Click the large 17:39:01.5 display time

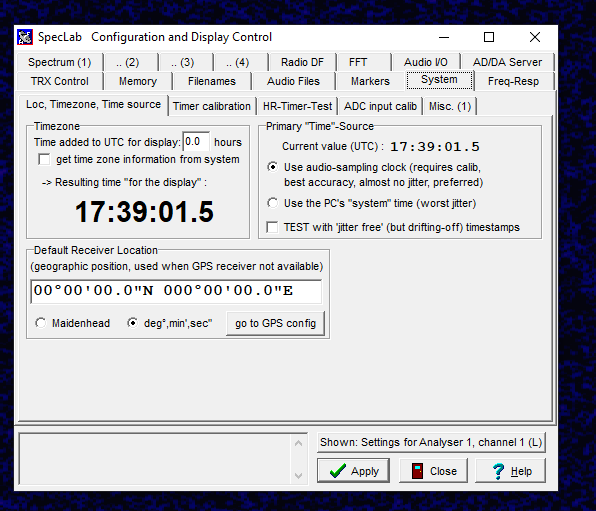click(144, 212)
